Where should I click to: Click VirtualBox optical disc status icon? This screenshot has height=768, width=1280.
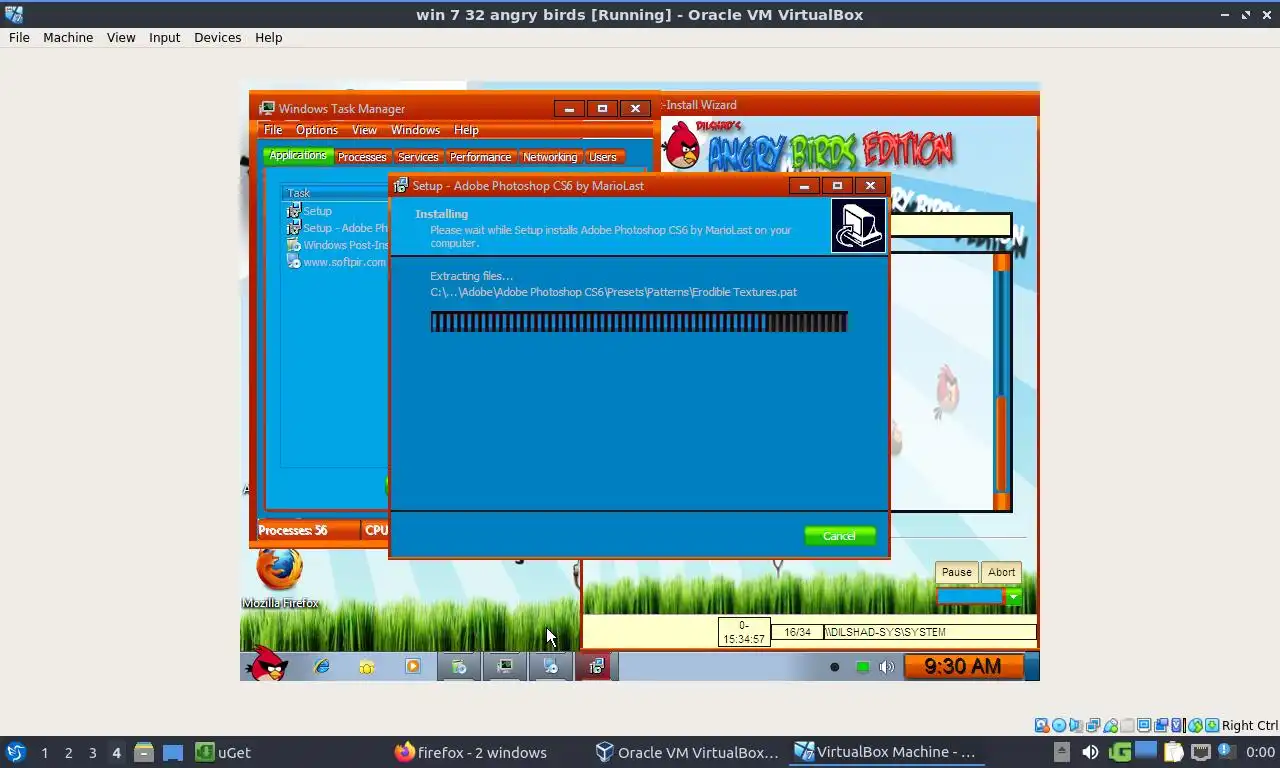tap(1059, 725)
